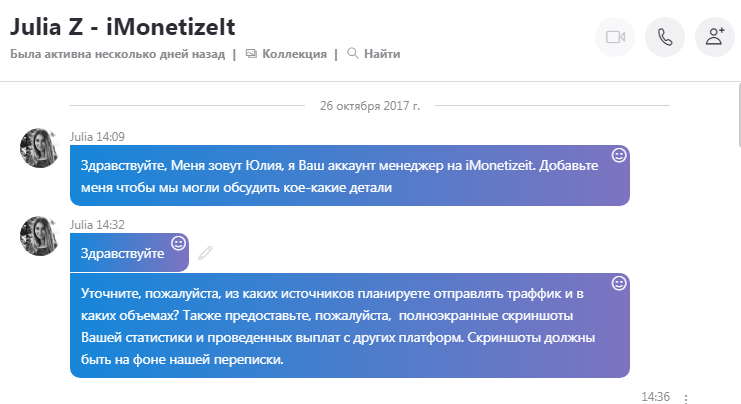The width and height of the screenshot is (741, 404).
Task: Click the Была активна несколько дней назад status
Action: click(119, 53)
